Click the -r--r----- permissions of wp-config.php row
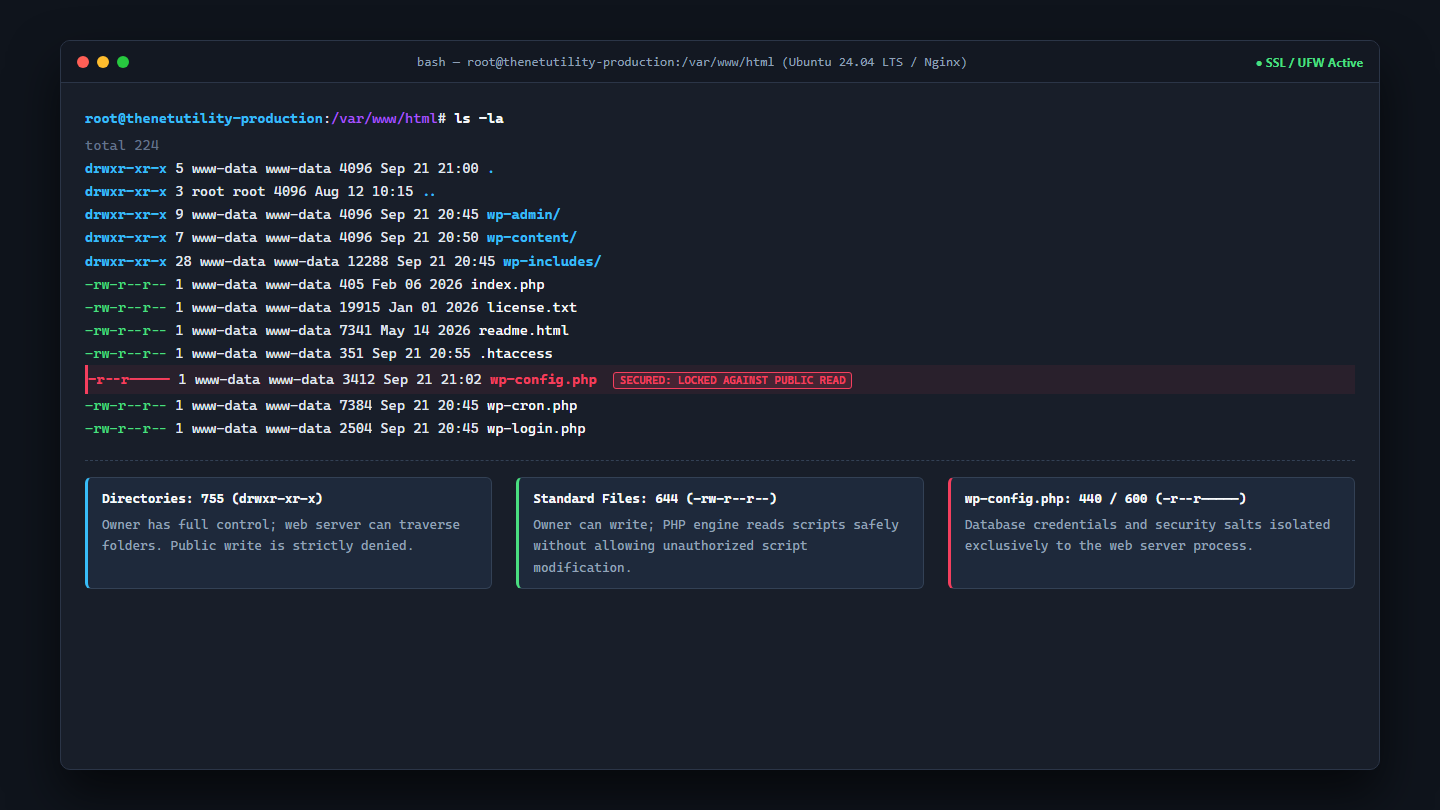1440x810 pixels. click(x=129, y=379)
